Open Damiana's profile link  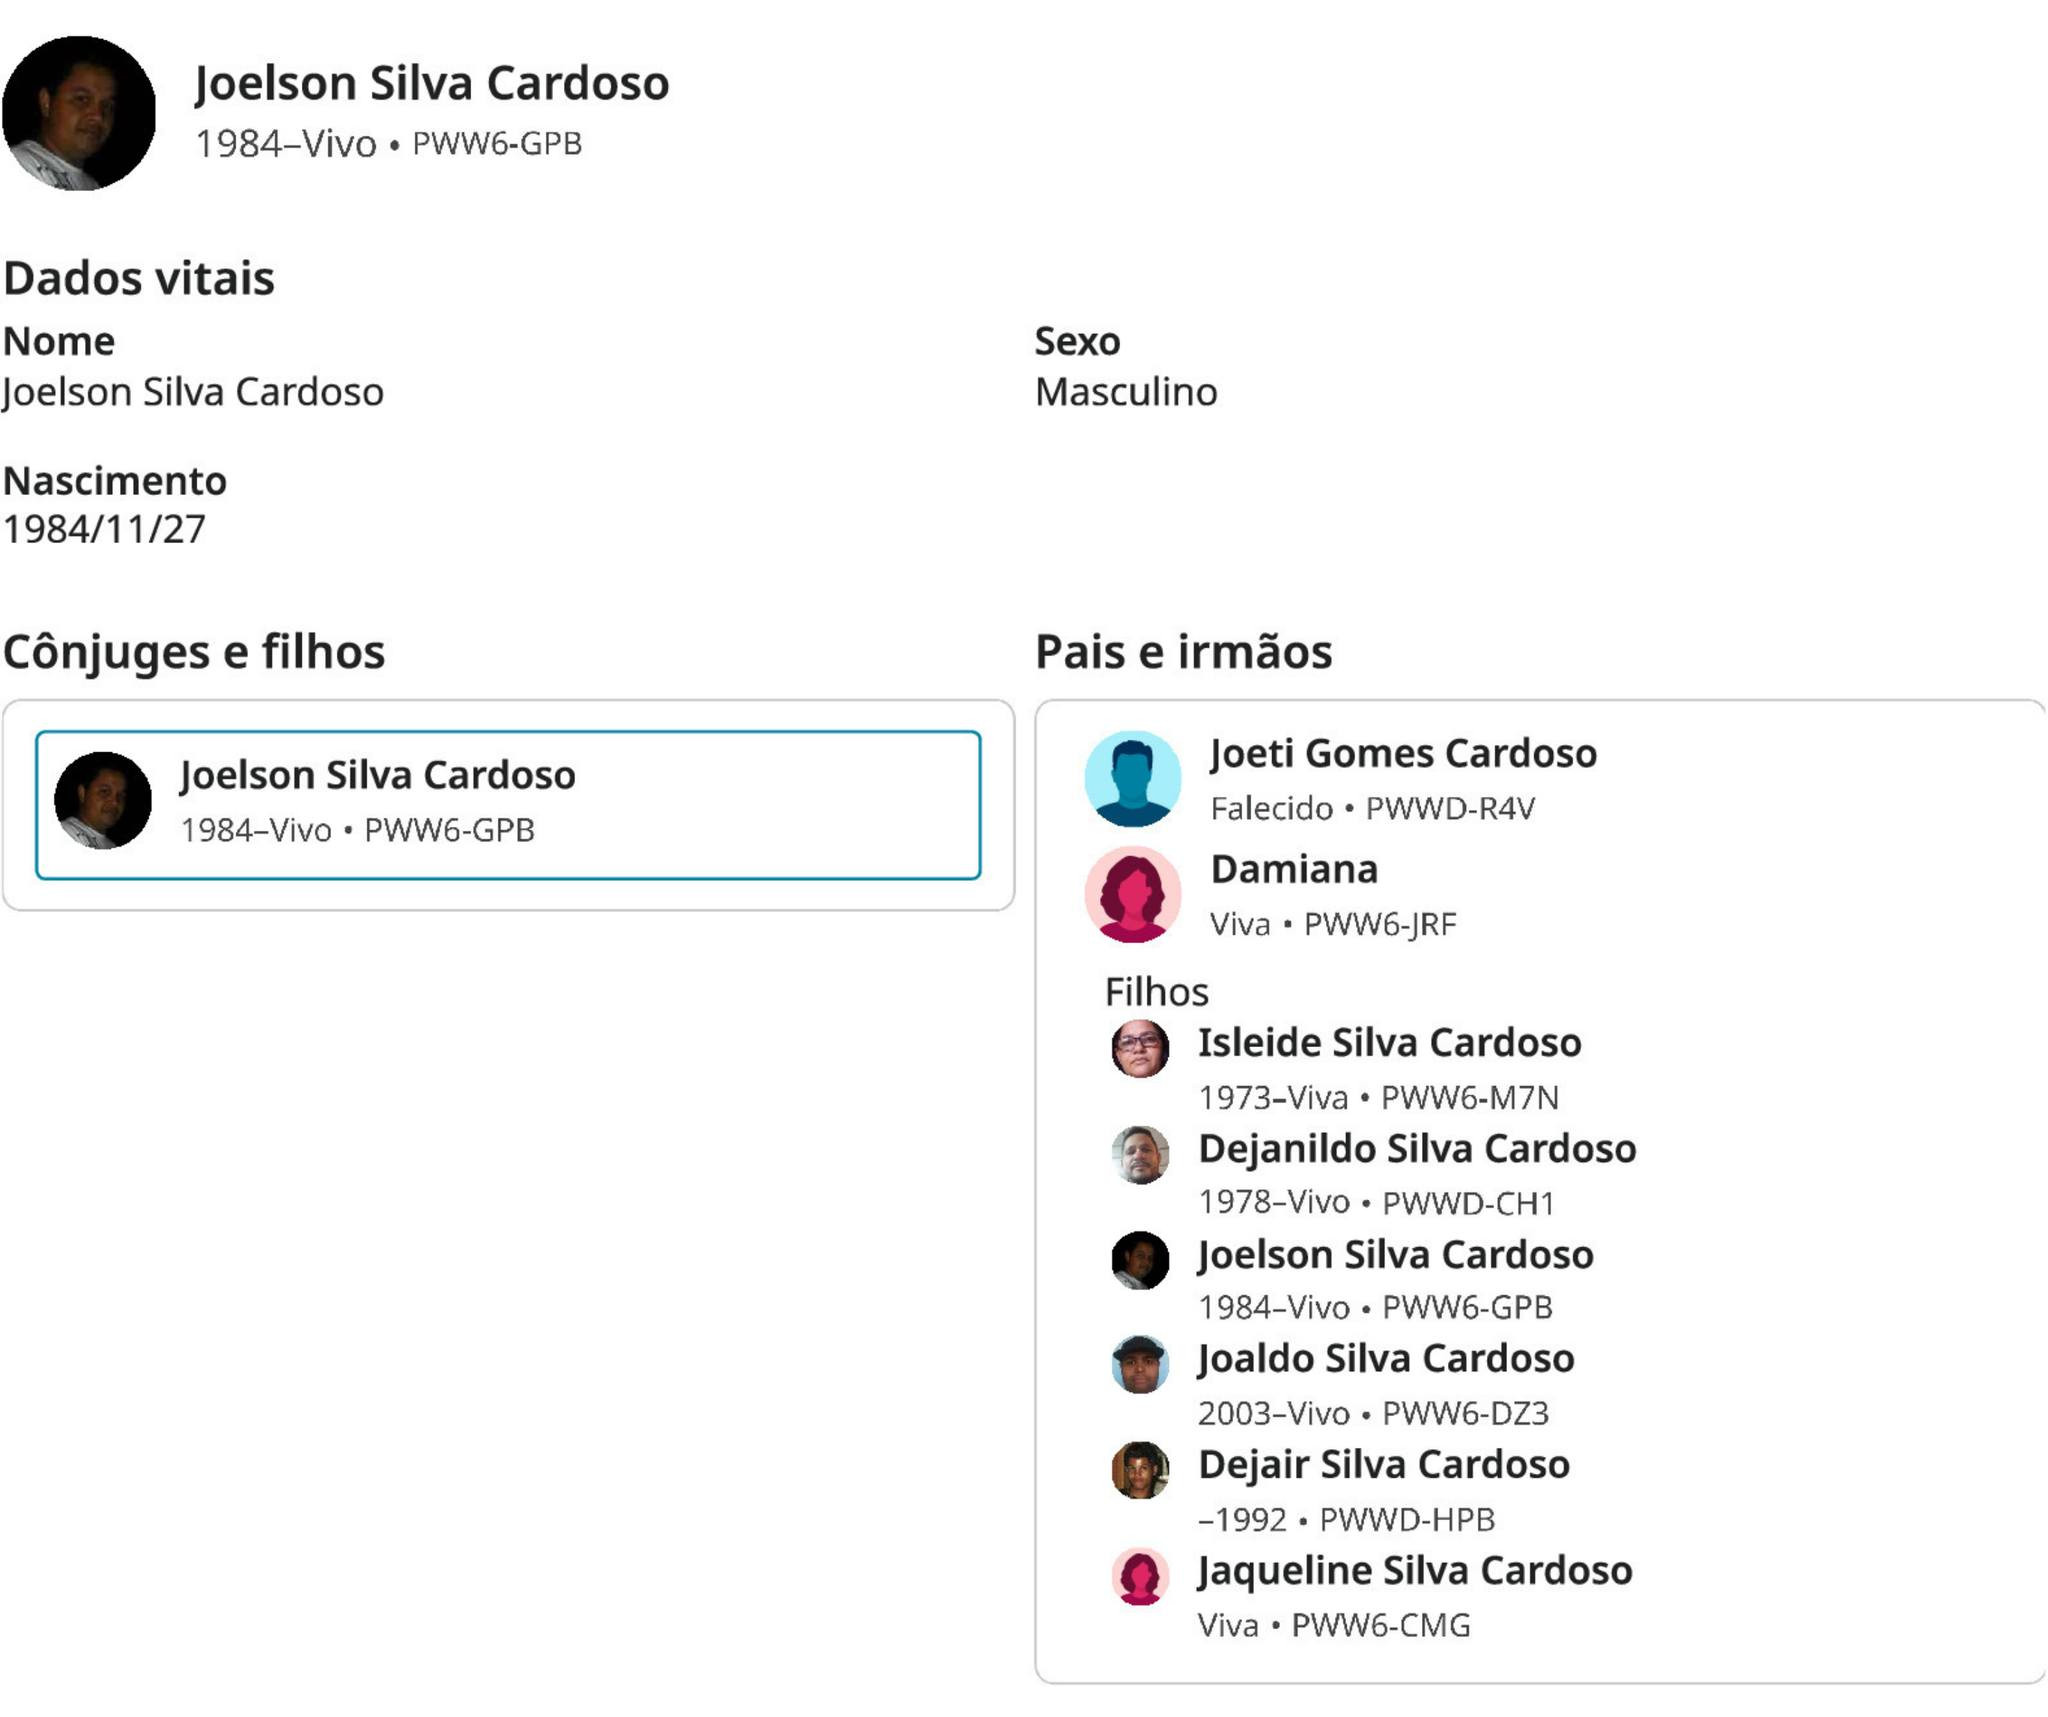coord(1293,870)
